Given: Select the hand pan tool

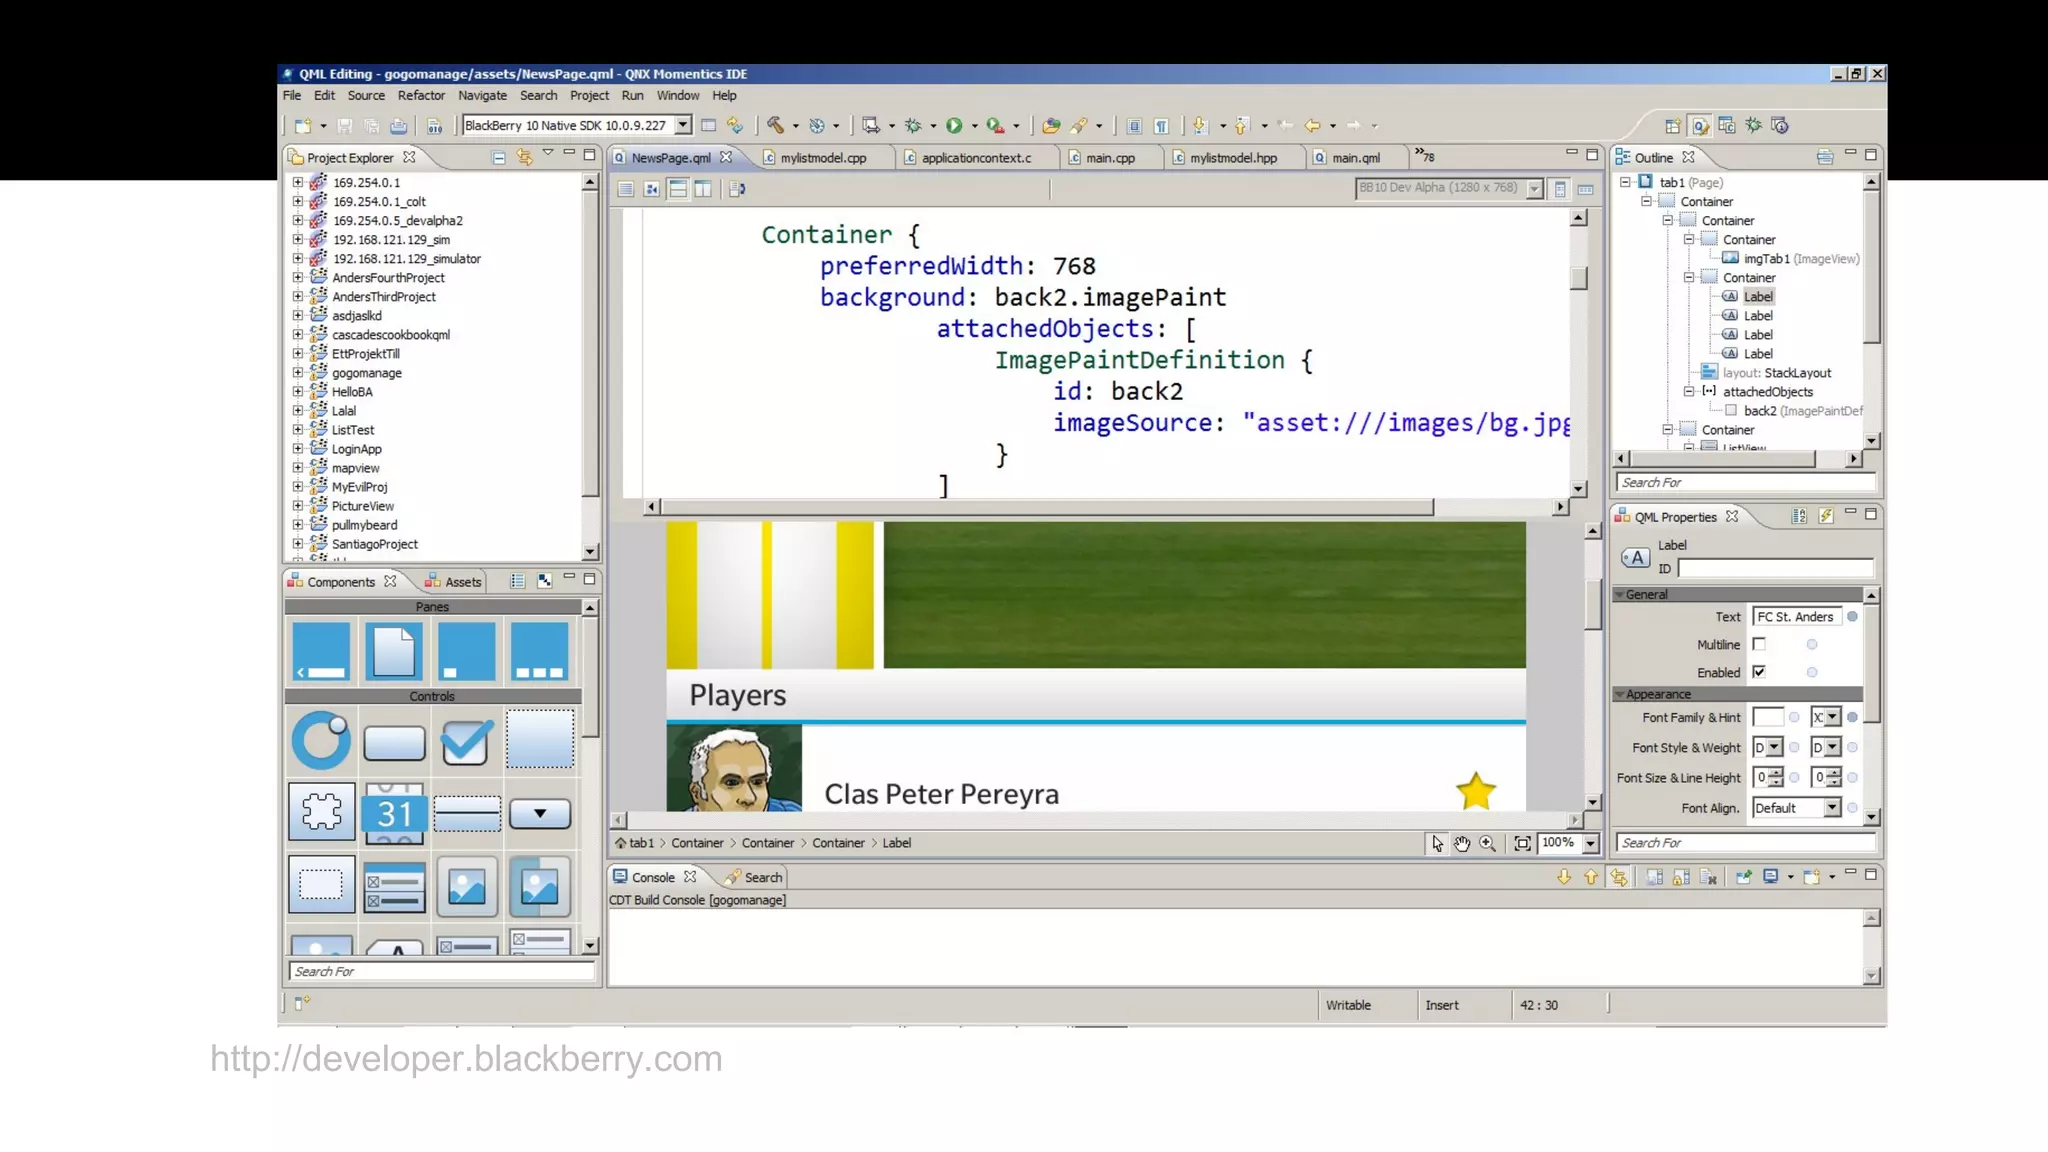Looking at the screenshot, I should click(x=1462, y=843).
